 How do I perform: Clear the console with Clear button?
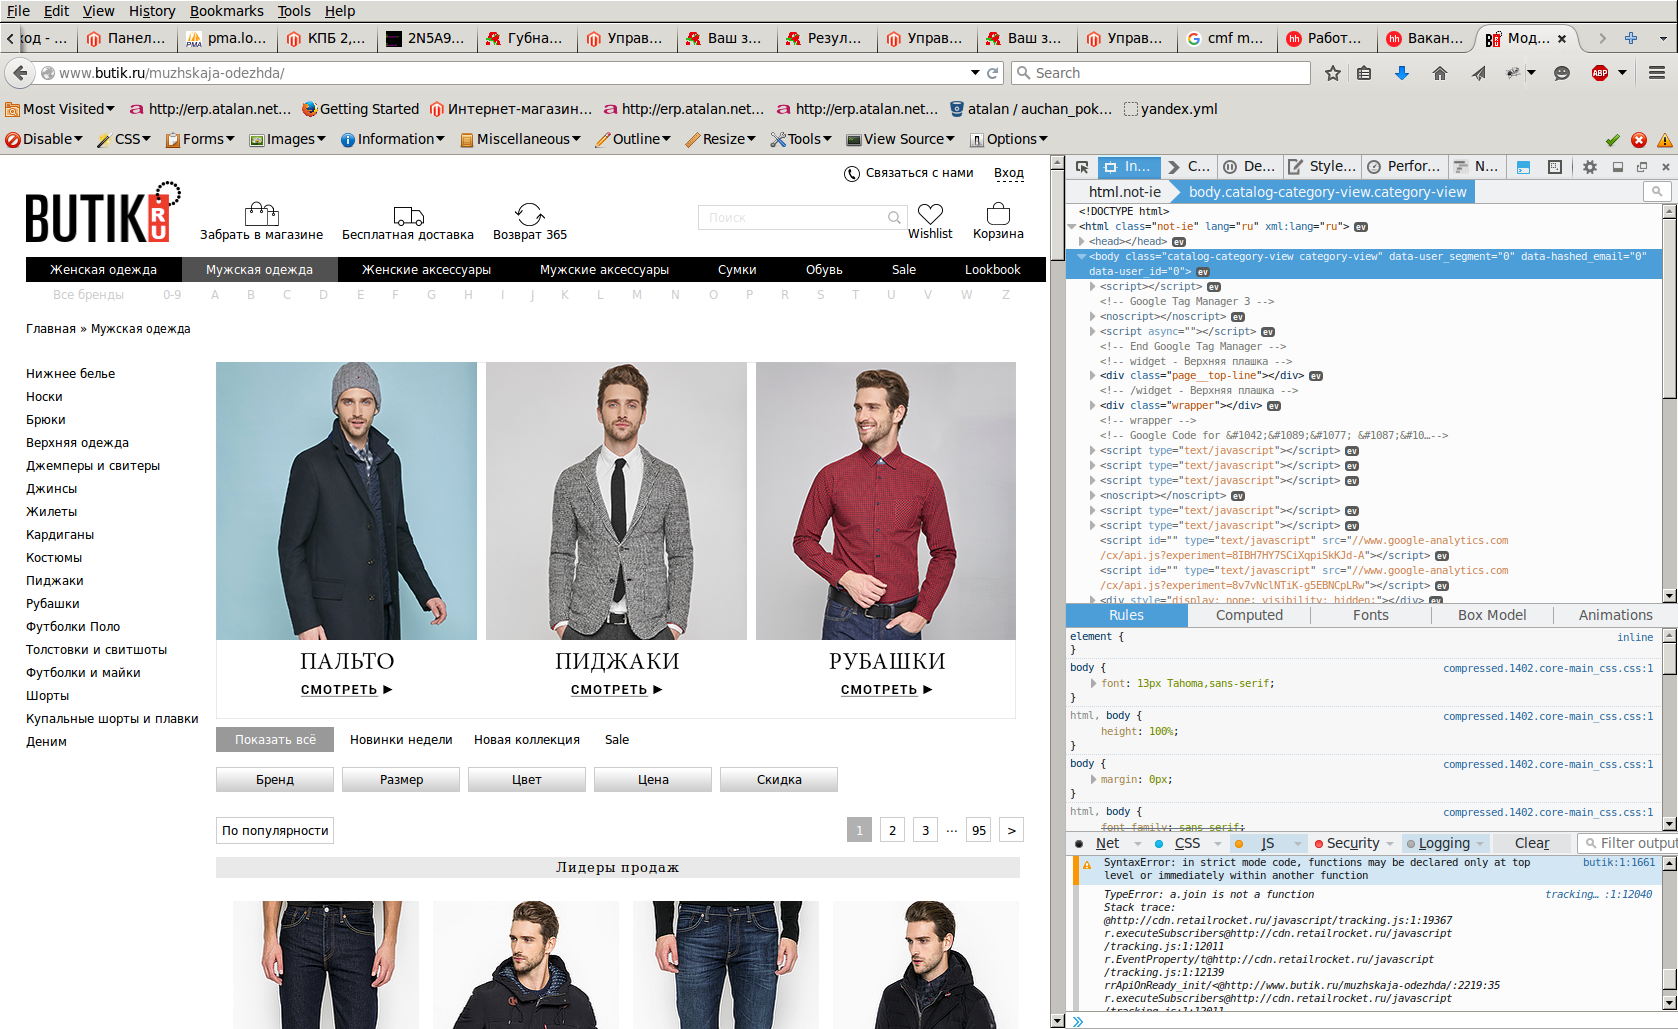pos(1532,843)
